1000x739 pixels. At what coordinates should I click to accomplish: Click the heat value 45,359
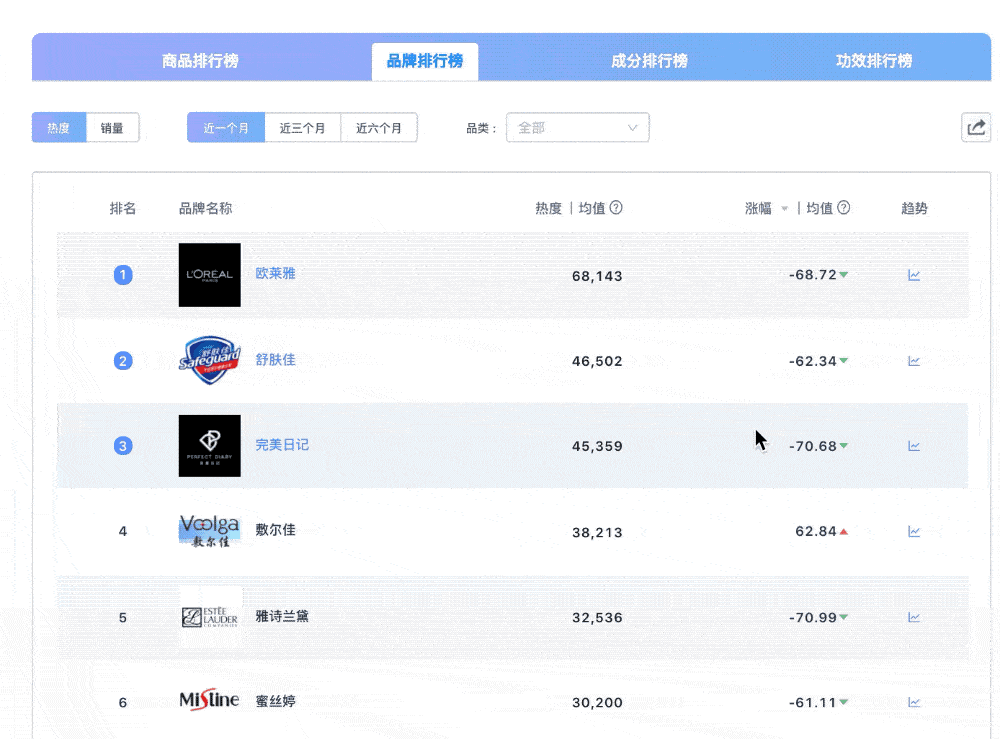[x=597, y=446]
